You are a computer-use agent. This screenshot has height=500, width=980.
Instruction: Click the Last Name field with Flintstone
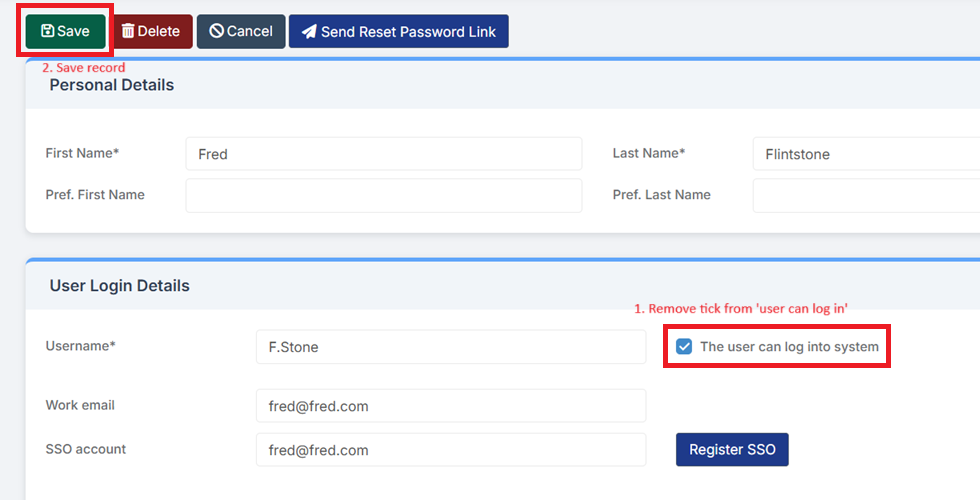(865, 154)
